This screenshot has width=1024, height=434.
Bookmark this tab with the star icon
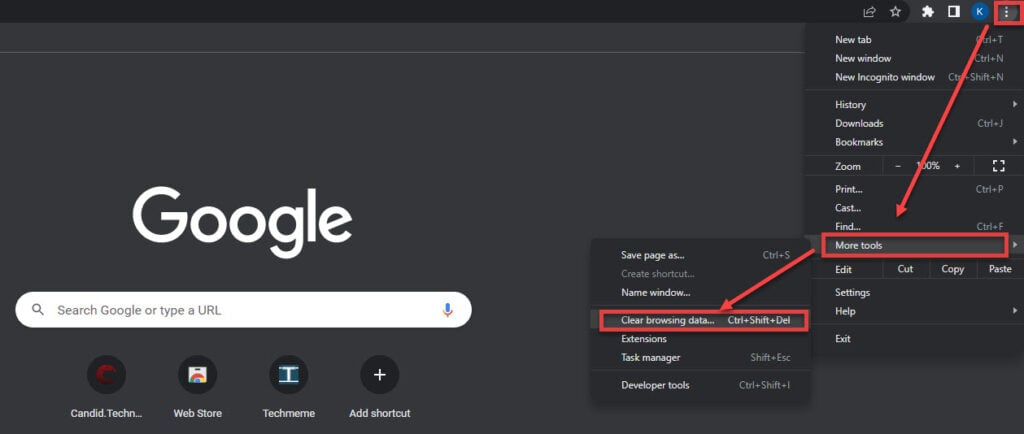click(x=895, y=12)
